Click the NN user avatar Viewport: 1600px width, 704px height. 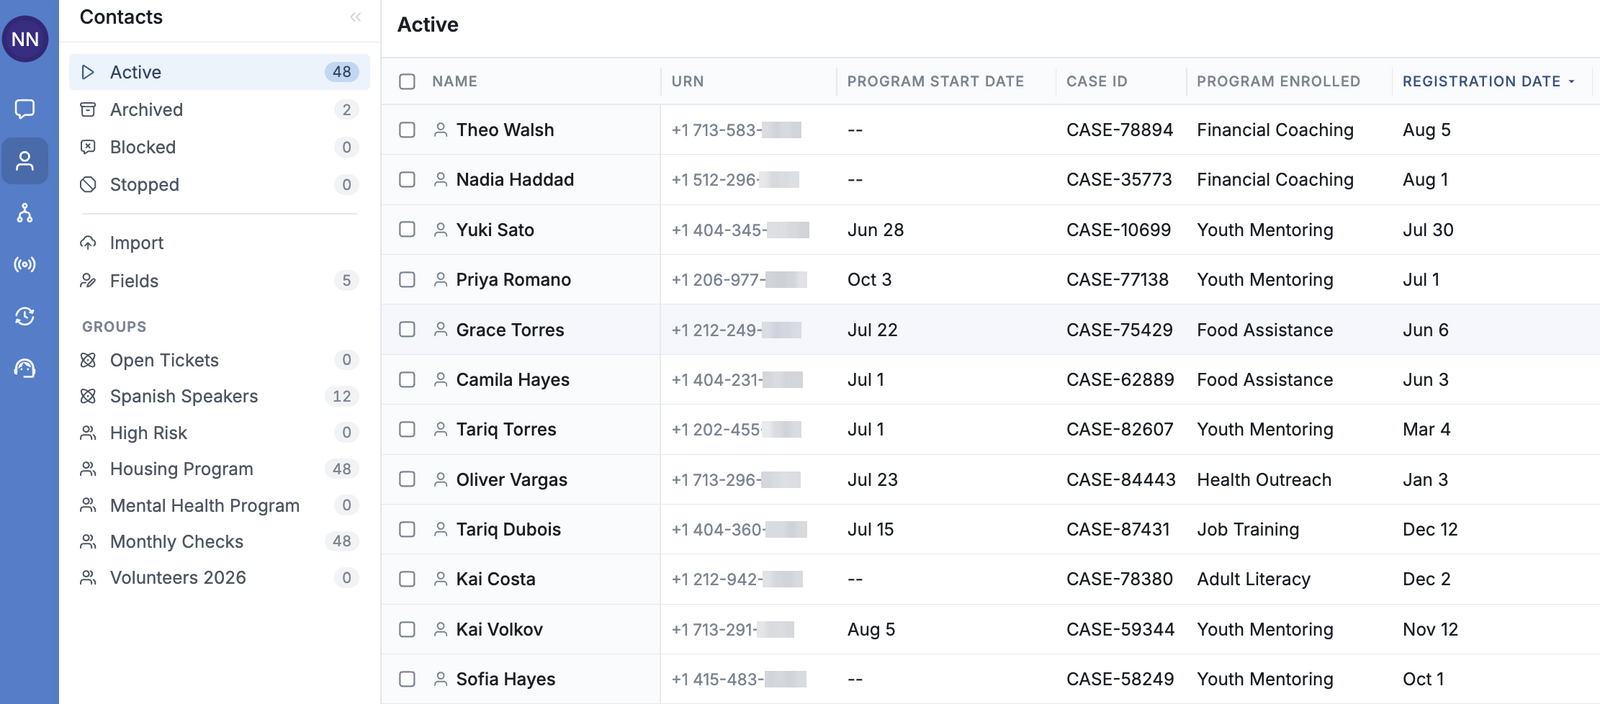click(x=25, y=39)
